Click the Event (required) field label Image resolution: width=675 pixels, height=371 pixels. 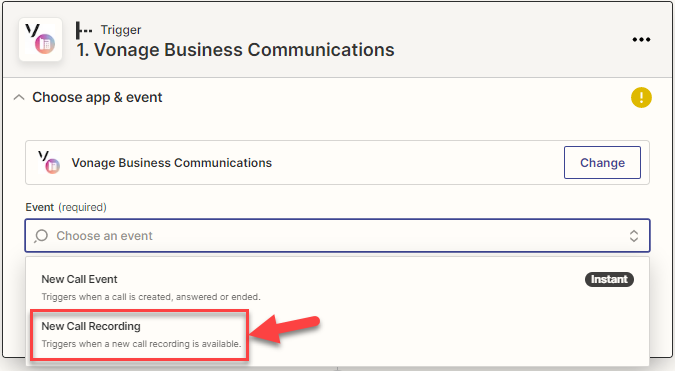[66, 207]
